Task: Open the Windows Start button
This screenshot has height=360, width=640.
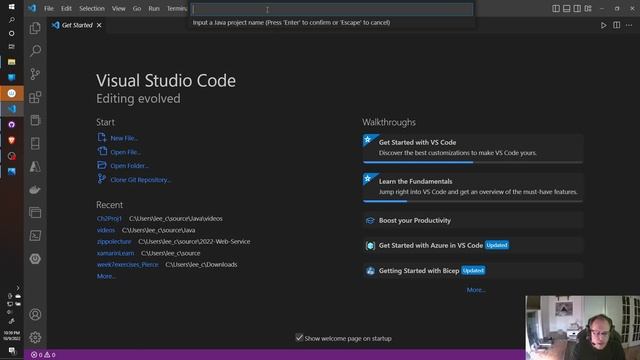Action: point(11,7)
